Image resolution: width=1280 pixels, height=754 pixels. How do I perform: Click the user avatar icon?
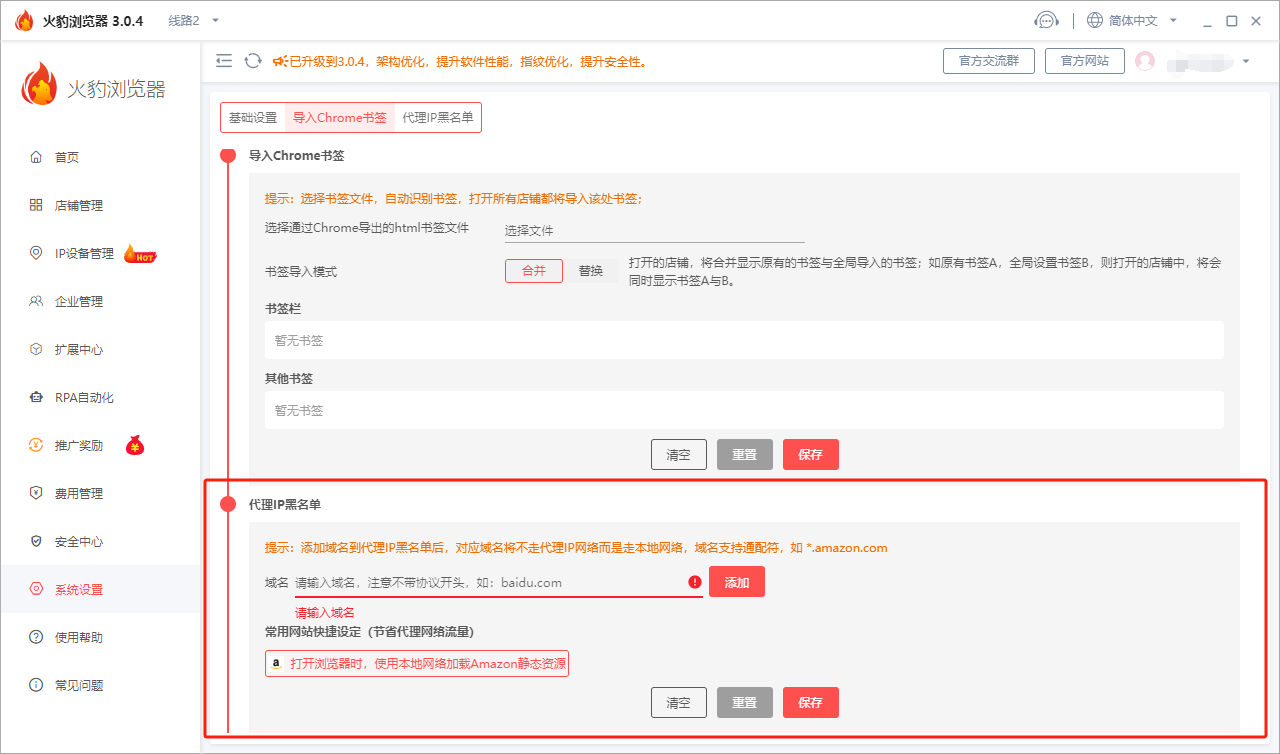click(x=1145, y=61)
